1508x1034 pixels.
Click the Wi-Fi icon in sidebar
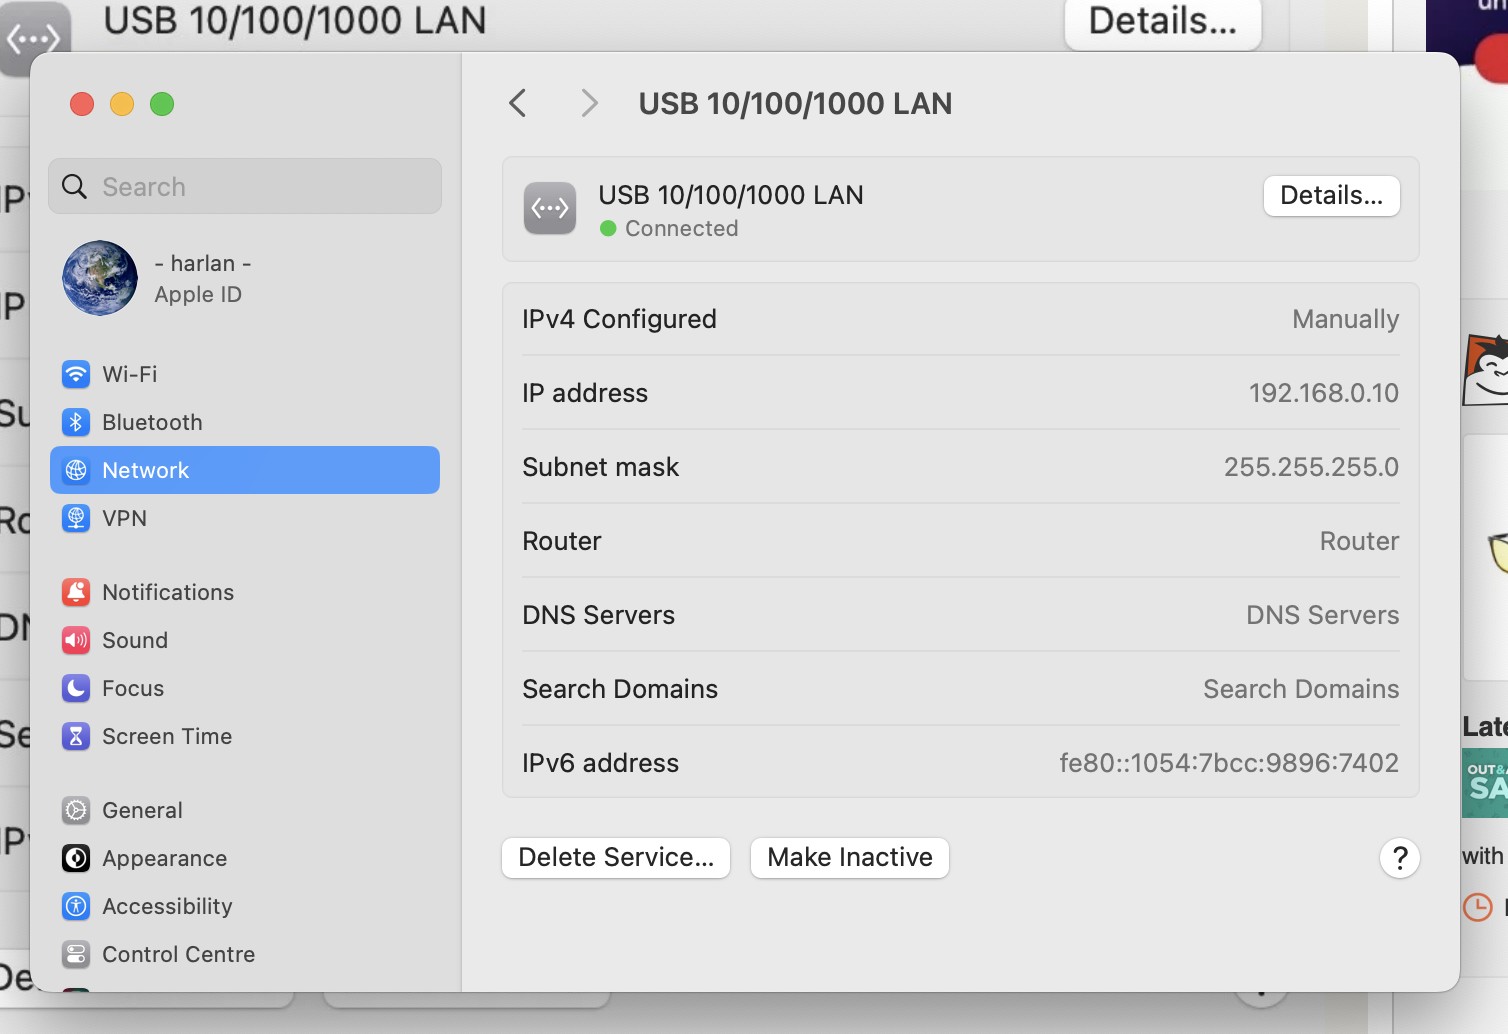click(x=76, y=374)
